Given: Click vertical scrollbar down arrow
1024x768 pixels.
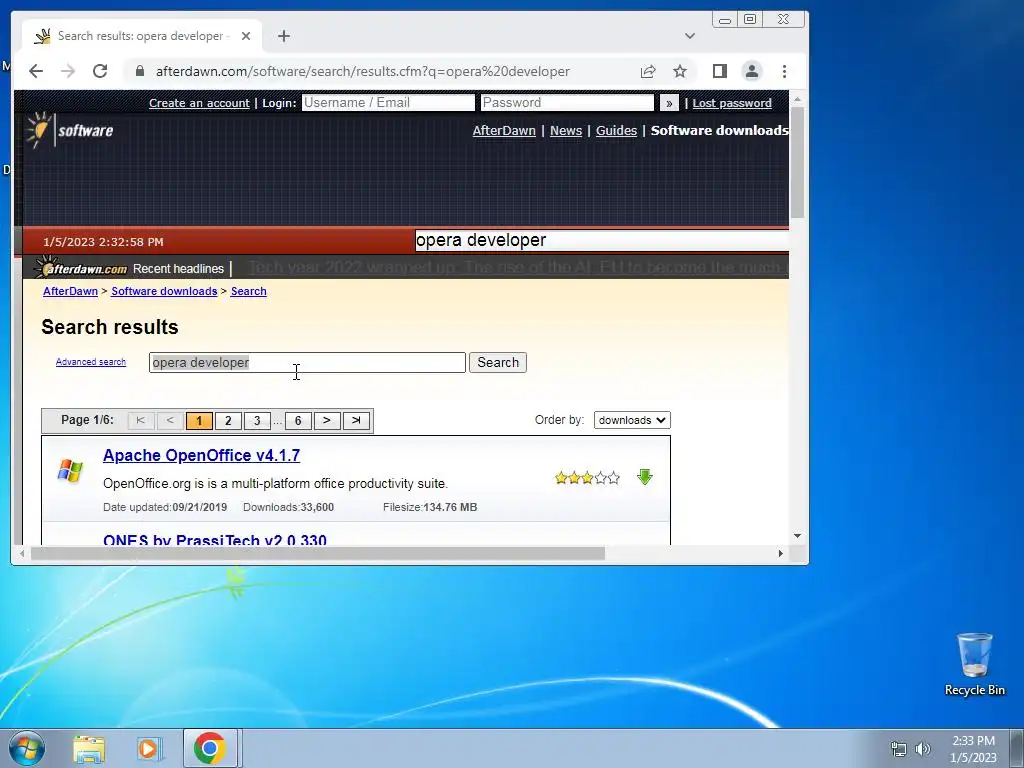Looking at the screenshot, I should click(797, 536).
